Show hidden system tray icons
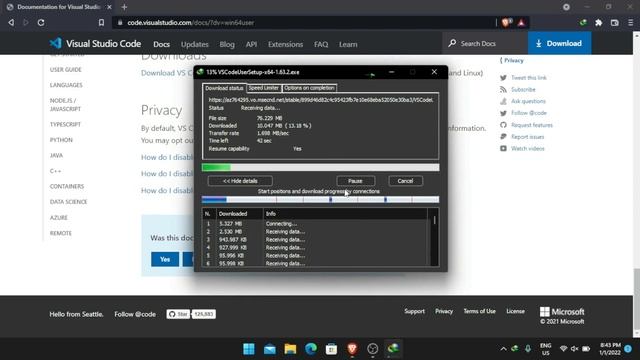The height and width of the screenshot is (360, 640). (x=503, y=349)
